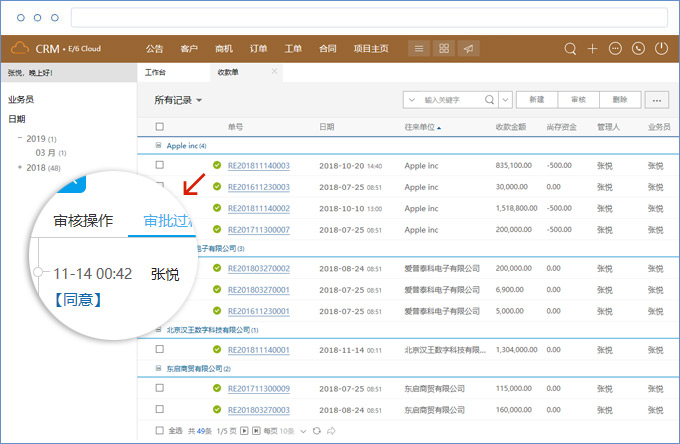The width and height of the screenshot is (680, 444).
Task: Collapse the Apple inc group
Action: tap(158, 145)
